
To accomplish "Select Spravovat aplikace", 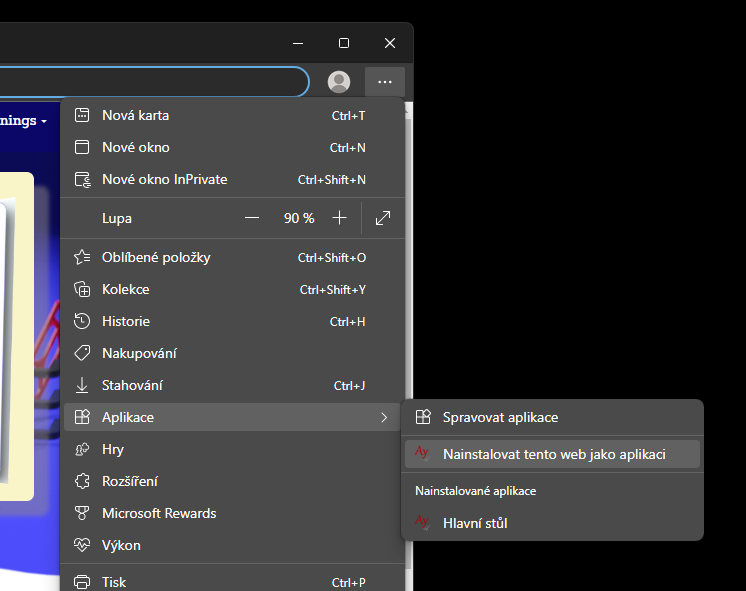I will (552, 417).
